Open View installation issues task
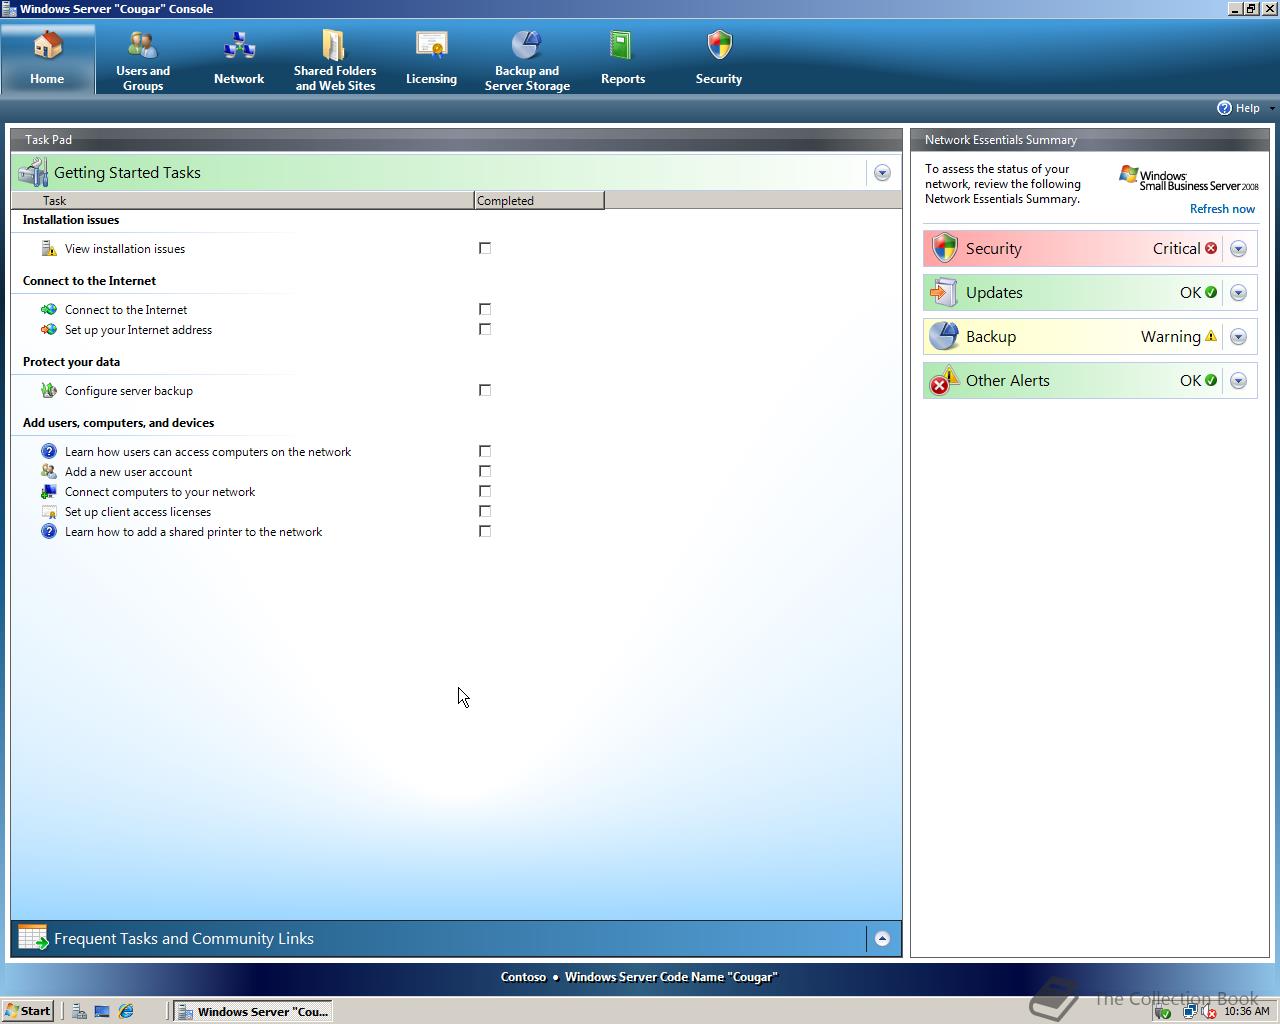 point(125,249)
